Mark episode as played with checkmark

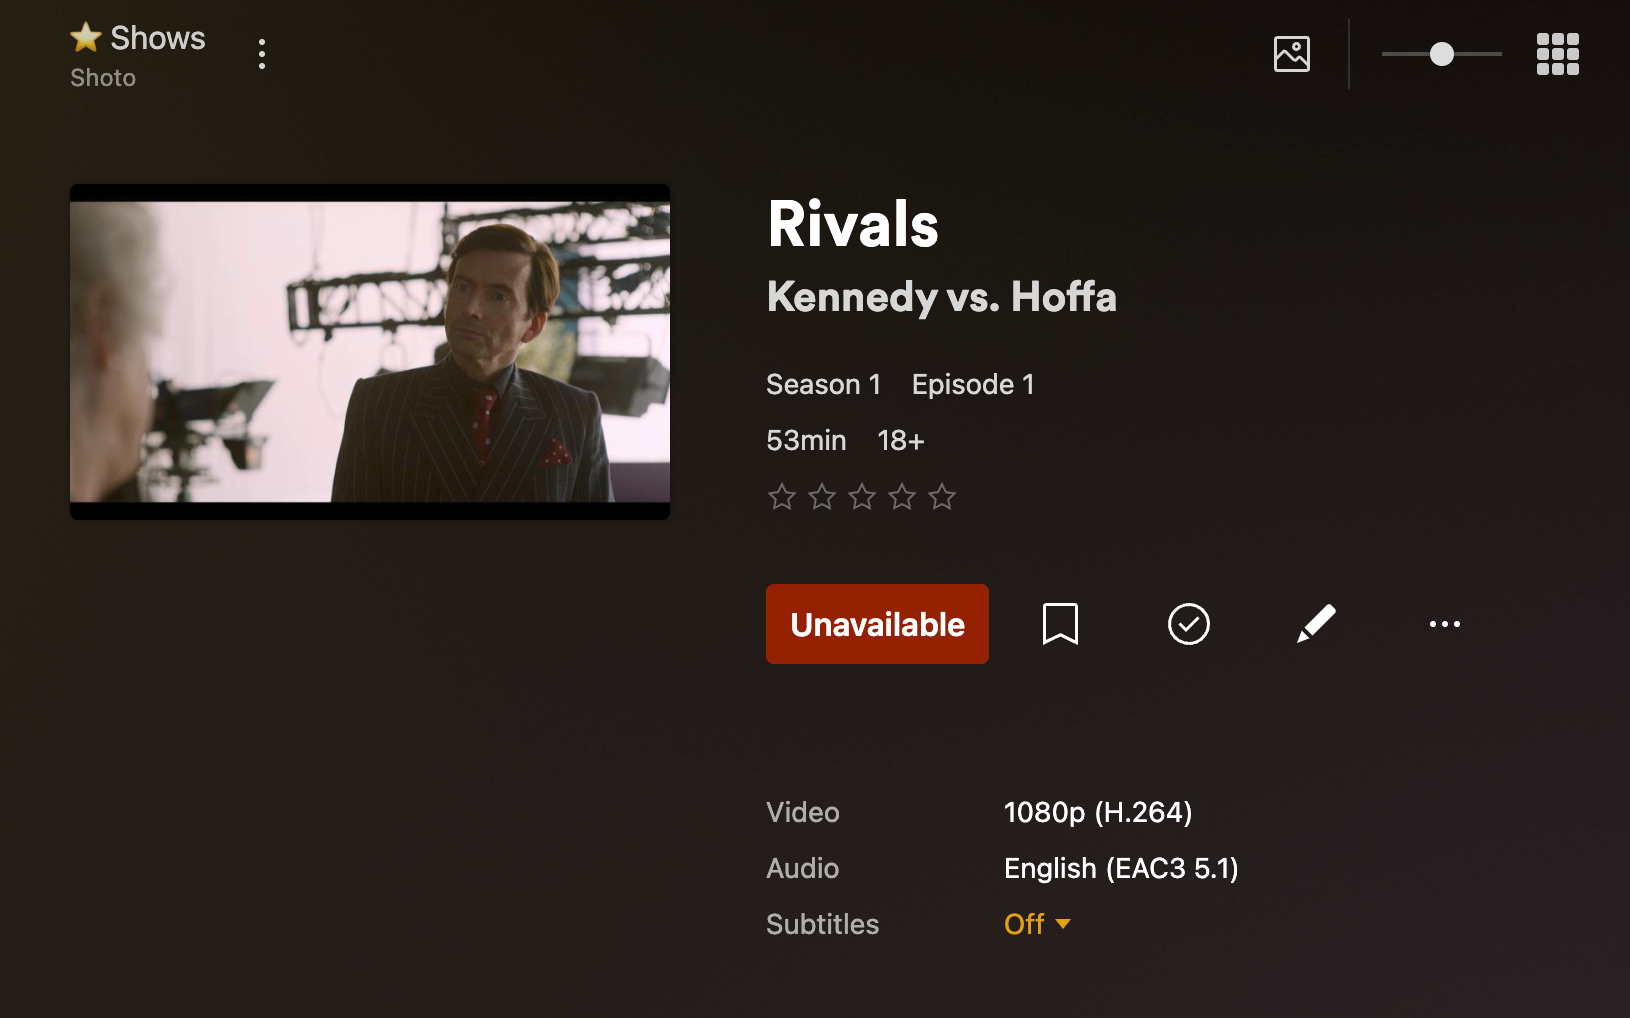(x=1188, y=624)
